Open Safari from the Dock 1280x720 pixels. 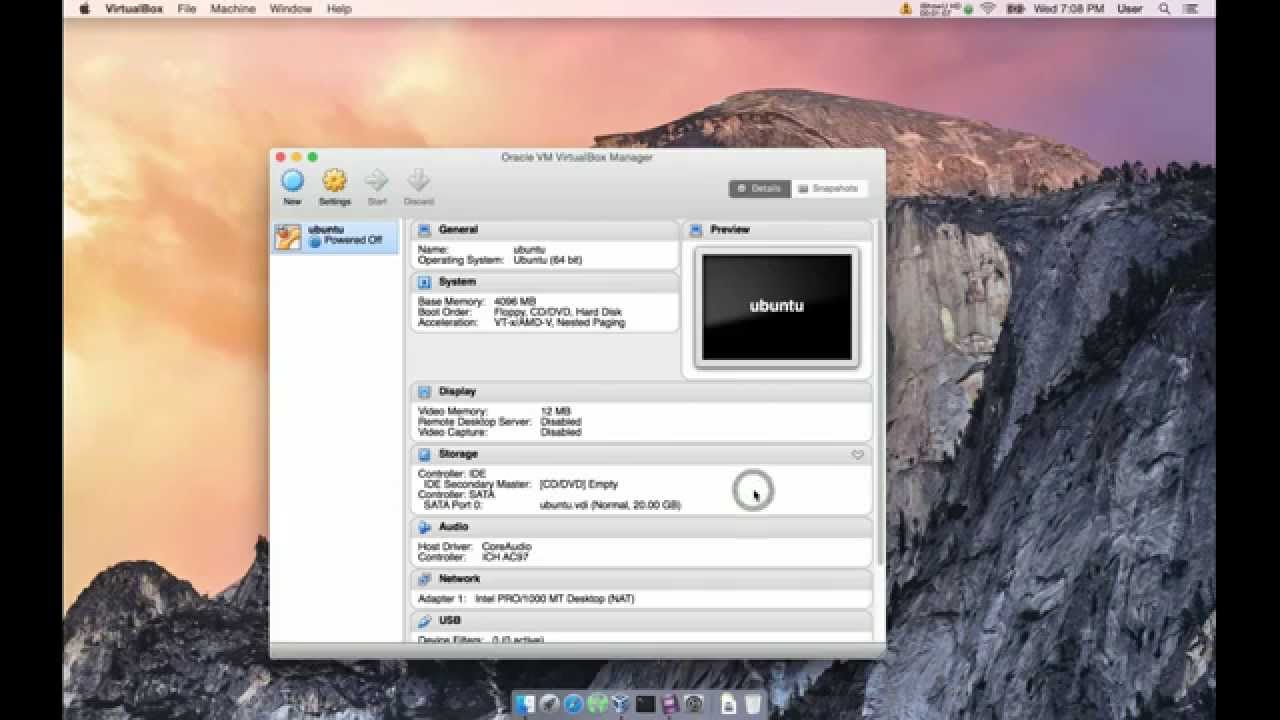pyautogui.click(x=574, y=704)
